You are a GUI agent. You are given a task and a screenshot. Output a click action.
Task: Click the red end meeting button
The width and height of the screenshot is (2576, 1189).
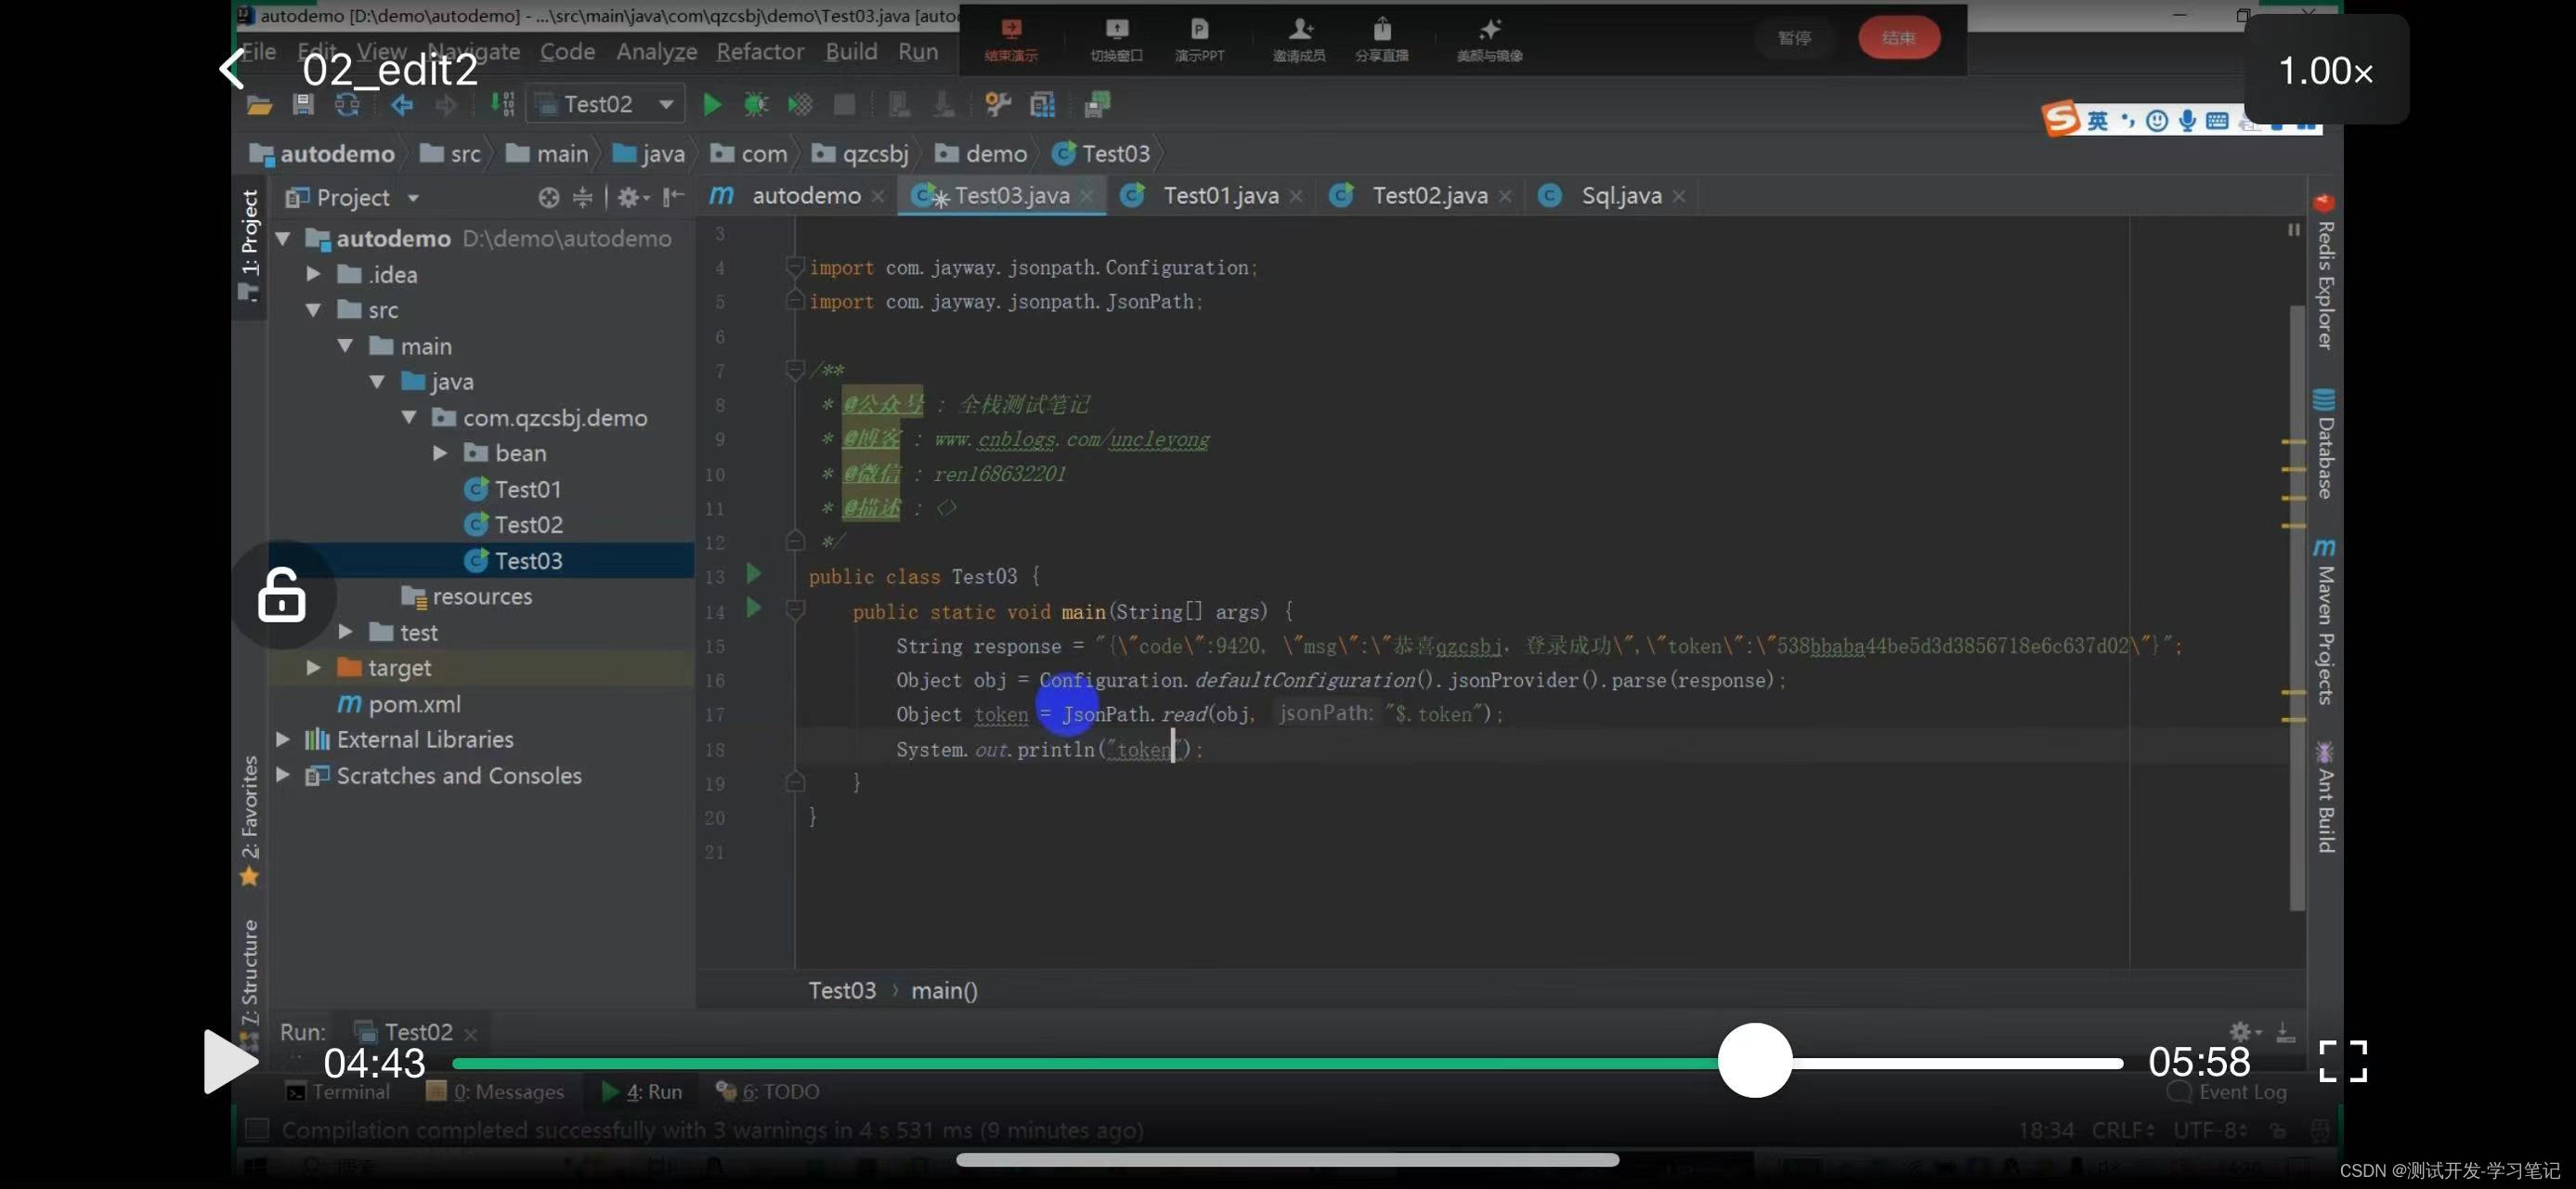(x=1898, y=38)
